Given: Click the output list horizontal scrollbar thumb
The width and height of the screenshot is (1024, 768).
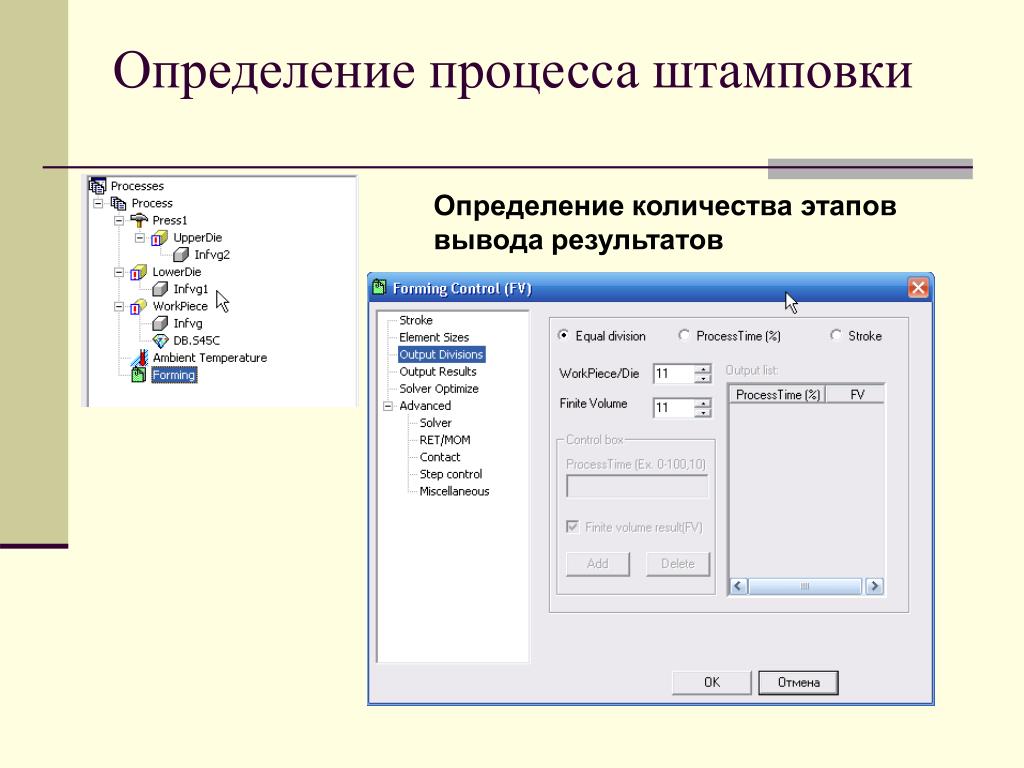Looking at the screenshot, I should click(x=805, y=586).
